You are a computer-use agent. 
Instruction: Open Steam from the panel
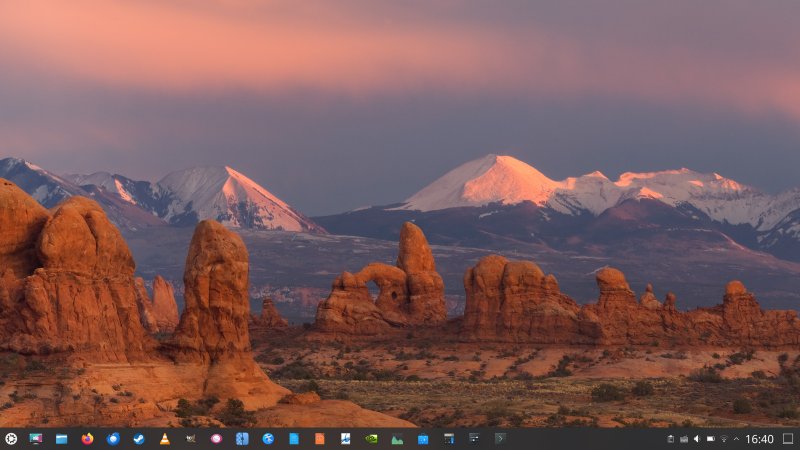point(139,438)
